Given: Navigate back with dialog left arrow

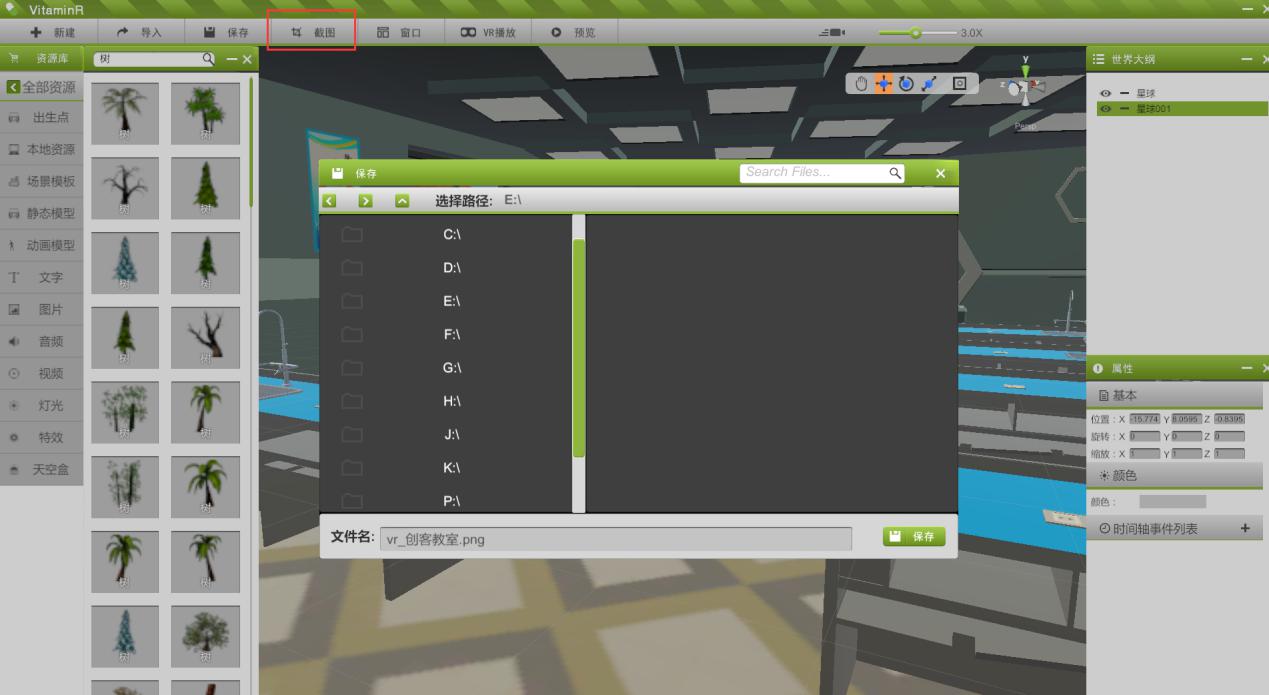Looking at the screenshot, I should point(330,201).
